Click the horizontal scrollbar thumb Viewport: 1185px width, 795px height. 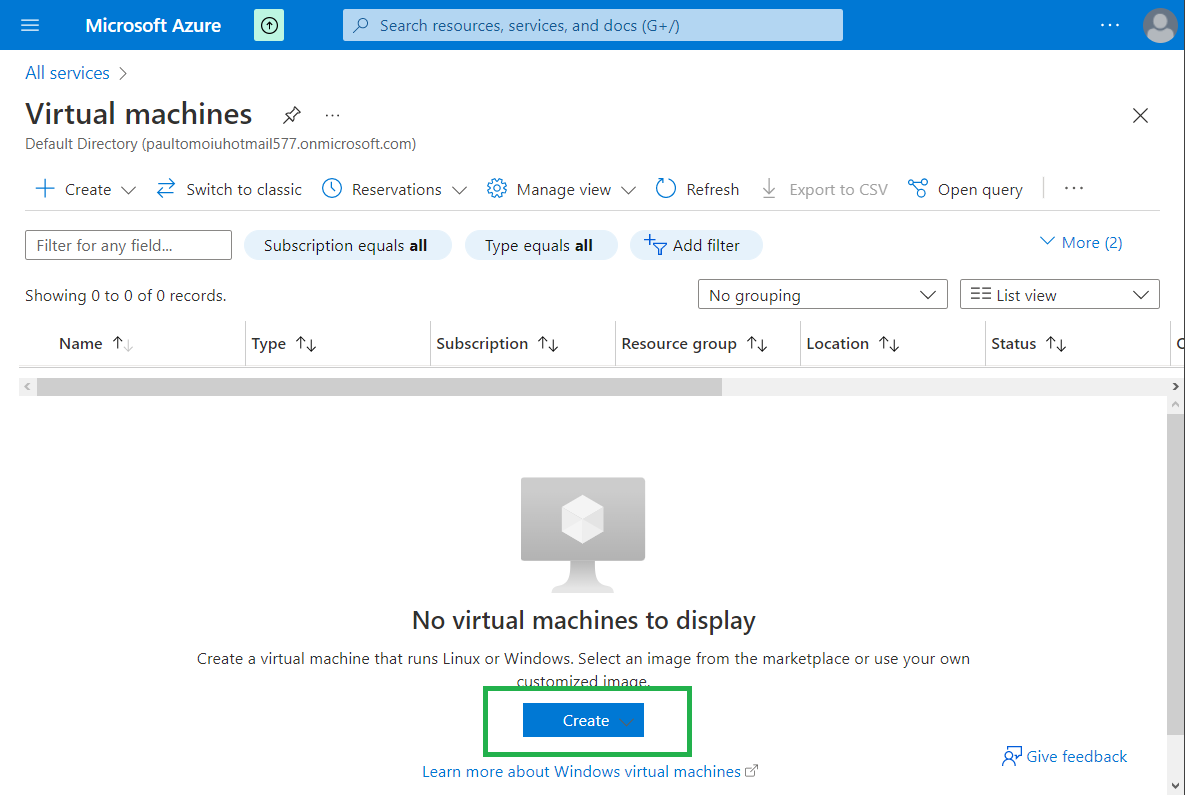tap(379, 387)
